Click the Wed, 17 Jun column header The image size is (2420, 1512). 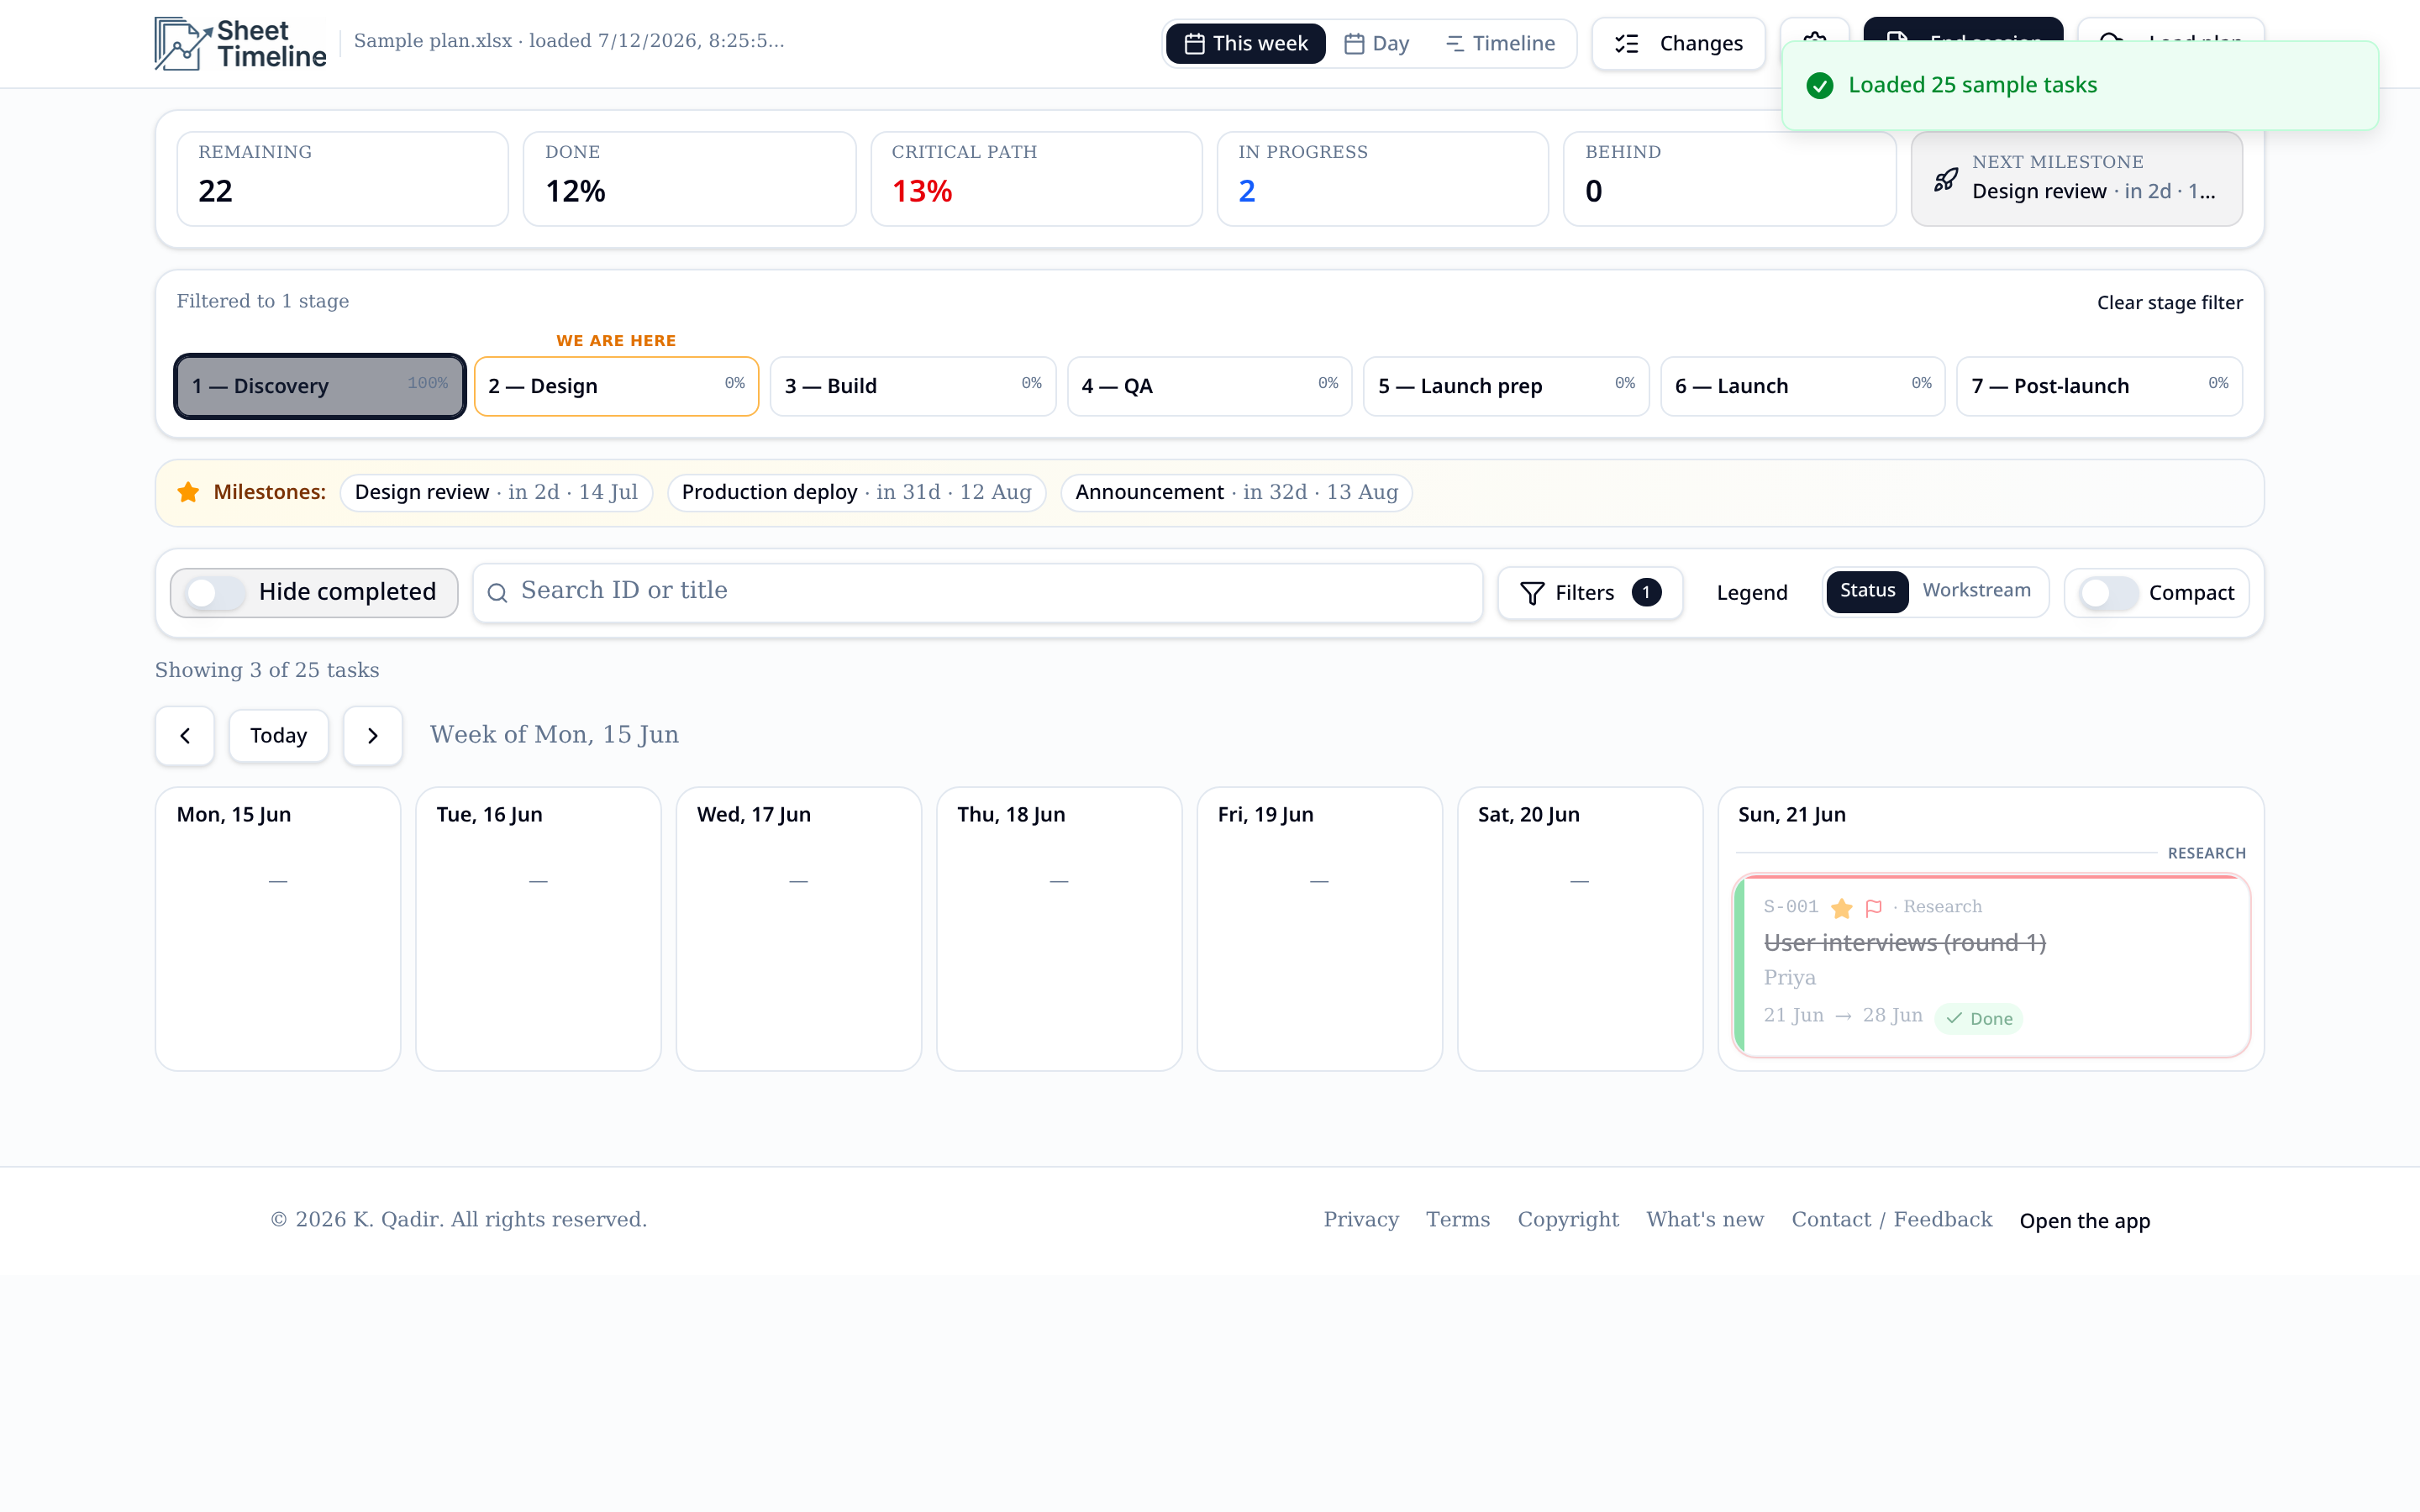(753, 814)
